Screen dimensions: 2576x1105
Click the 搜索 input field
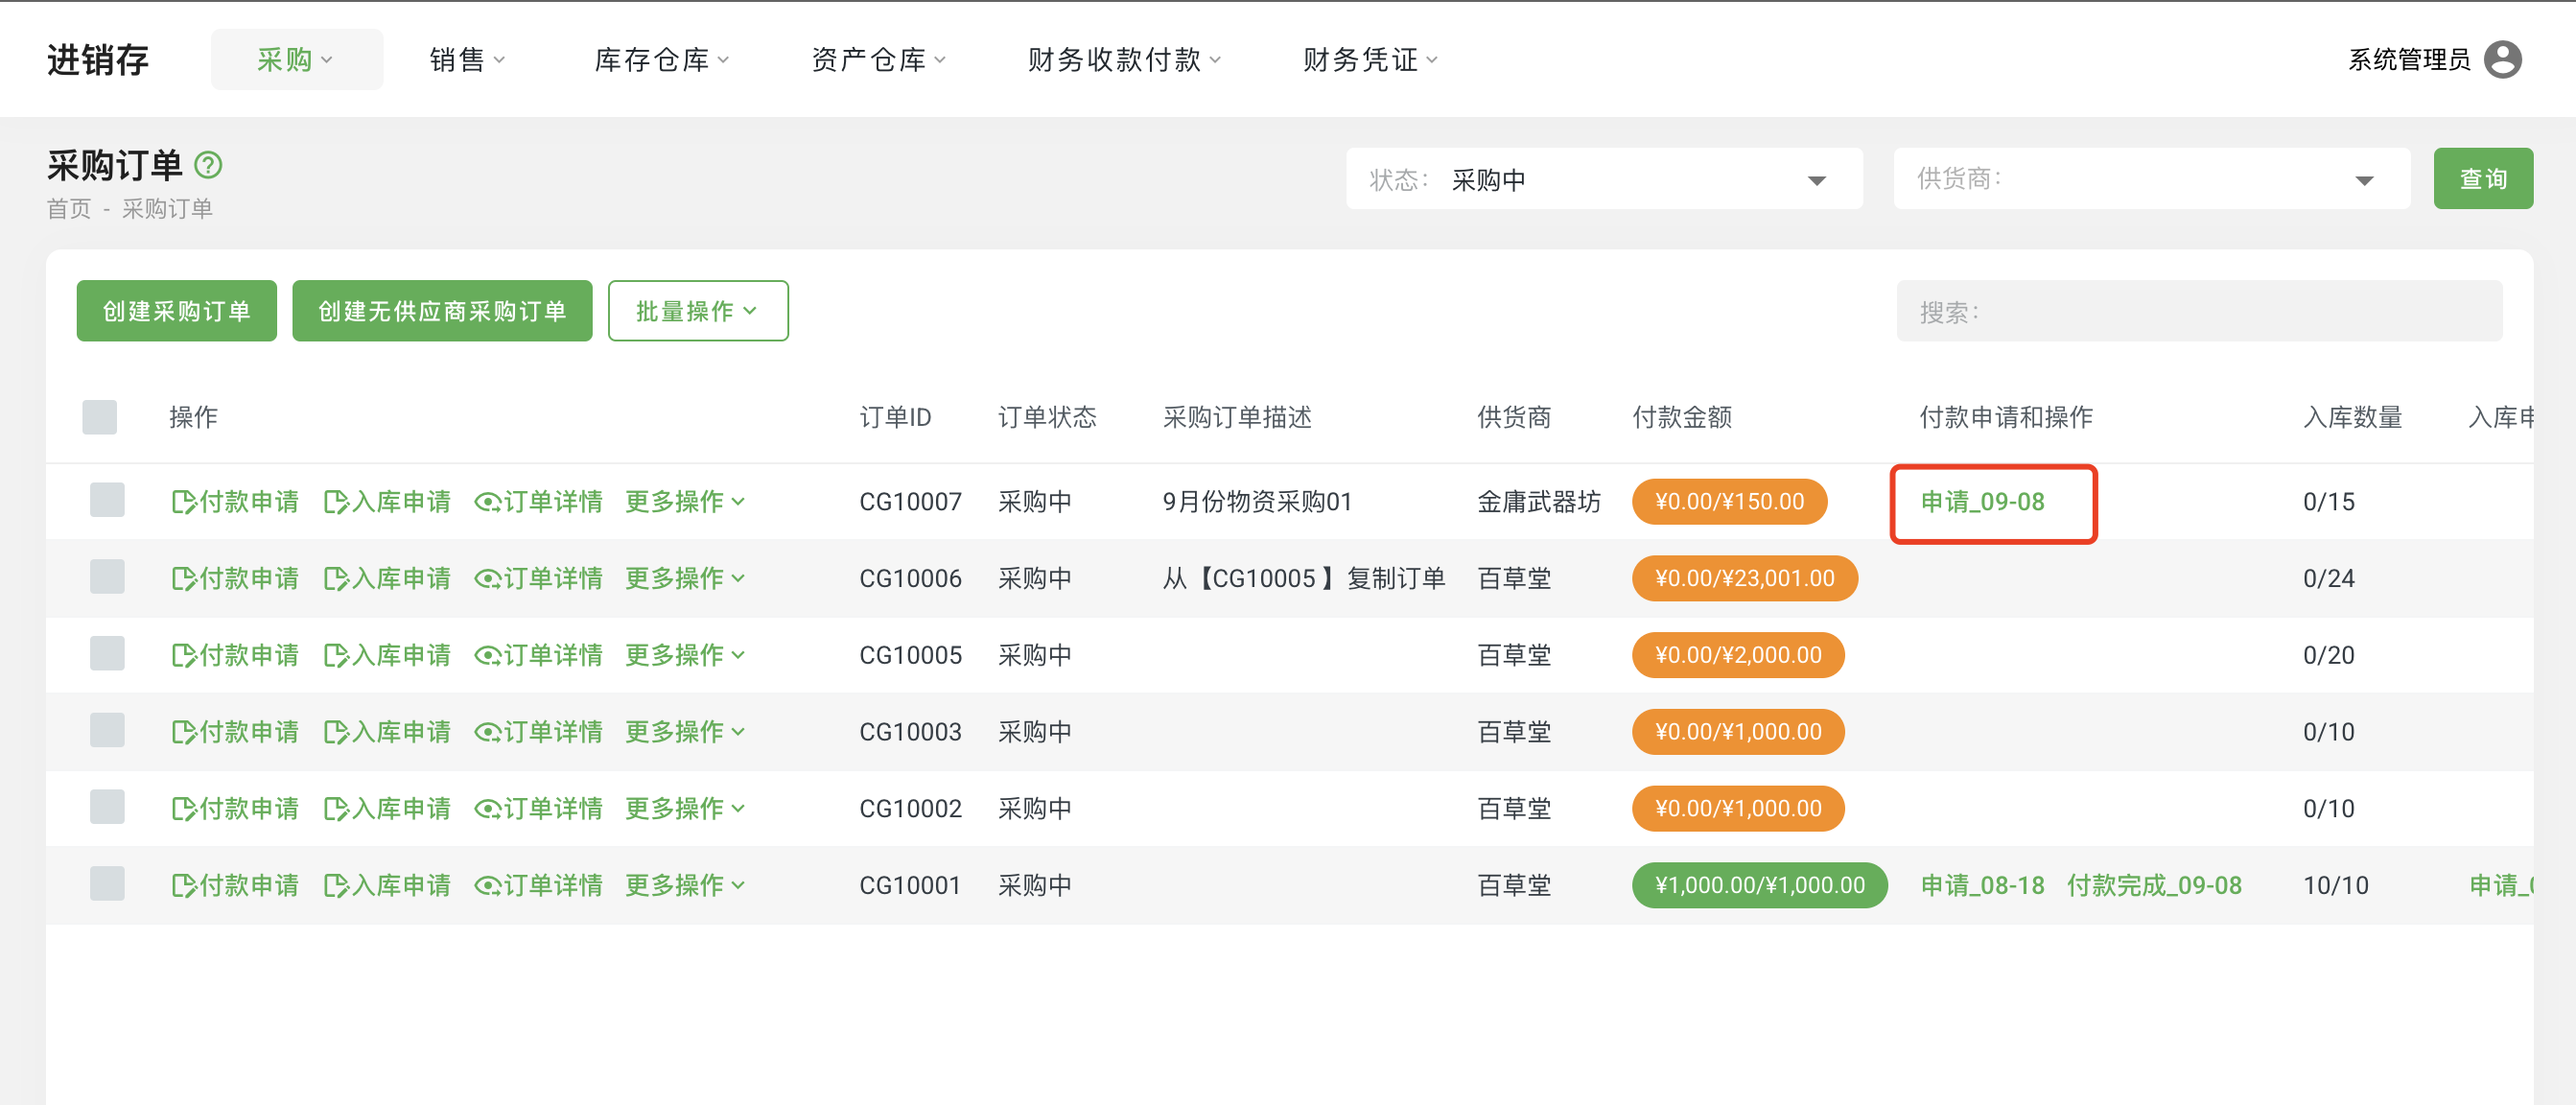tap(2198, 310)
